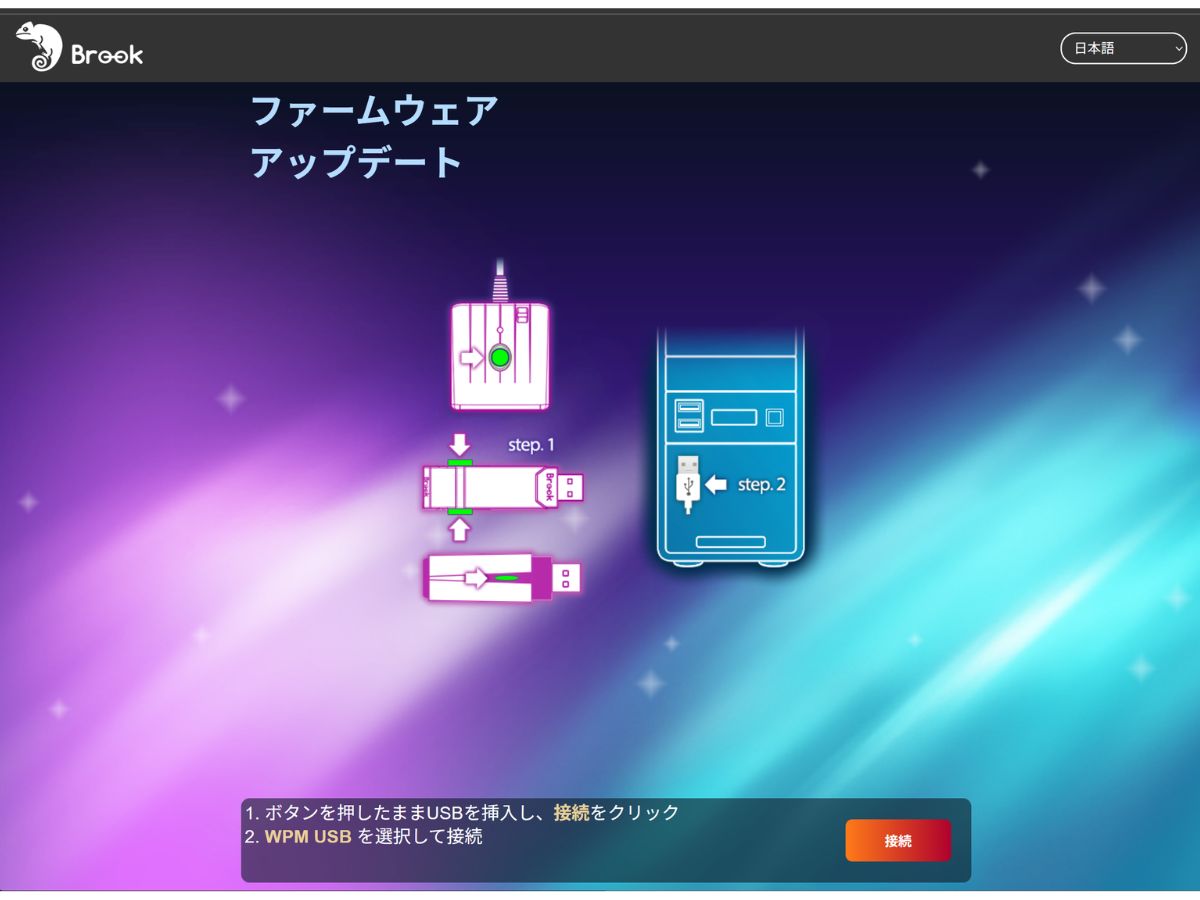Click the wide drive slot on PC tower
Viewport: 1200px width, 900px height.
coord(733,416)
